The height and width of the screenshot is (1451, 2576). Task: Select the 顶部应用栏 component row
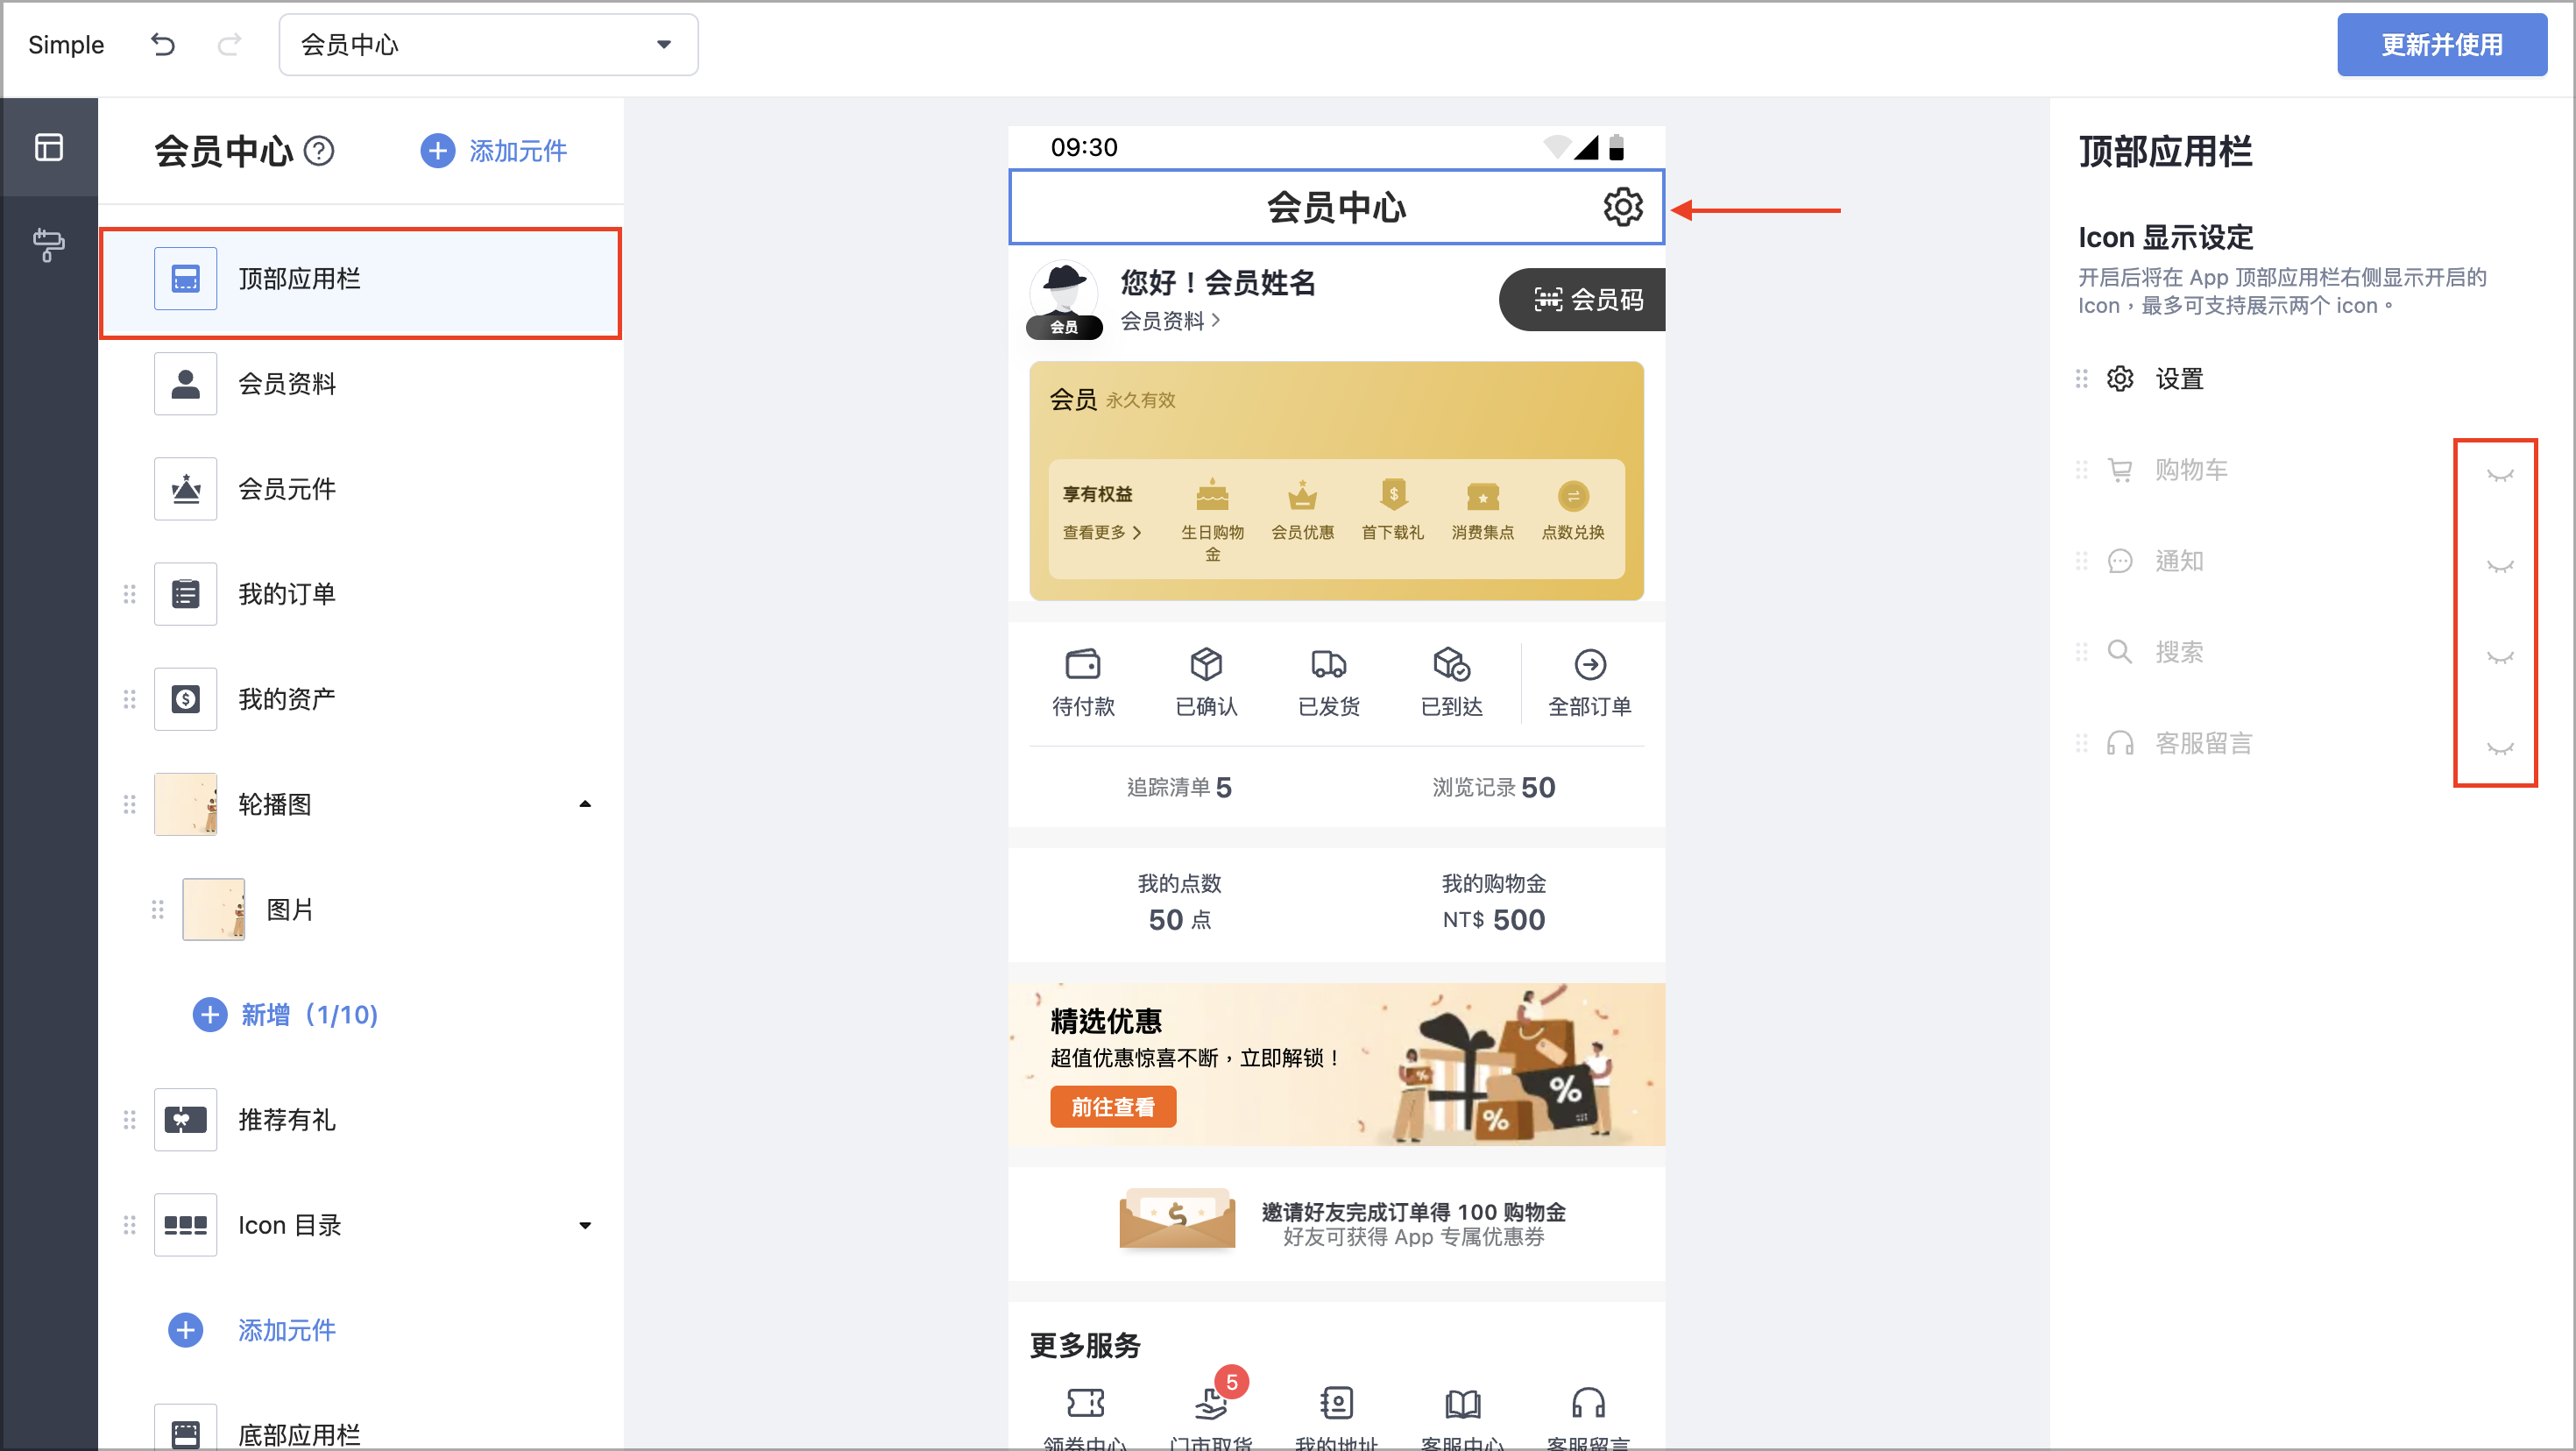click(361, 279)
